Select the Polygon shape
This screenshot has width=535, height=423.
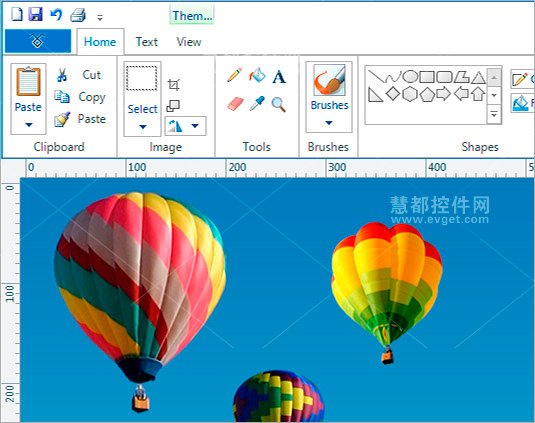tap(461, 77)
